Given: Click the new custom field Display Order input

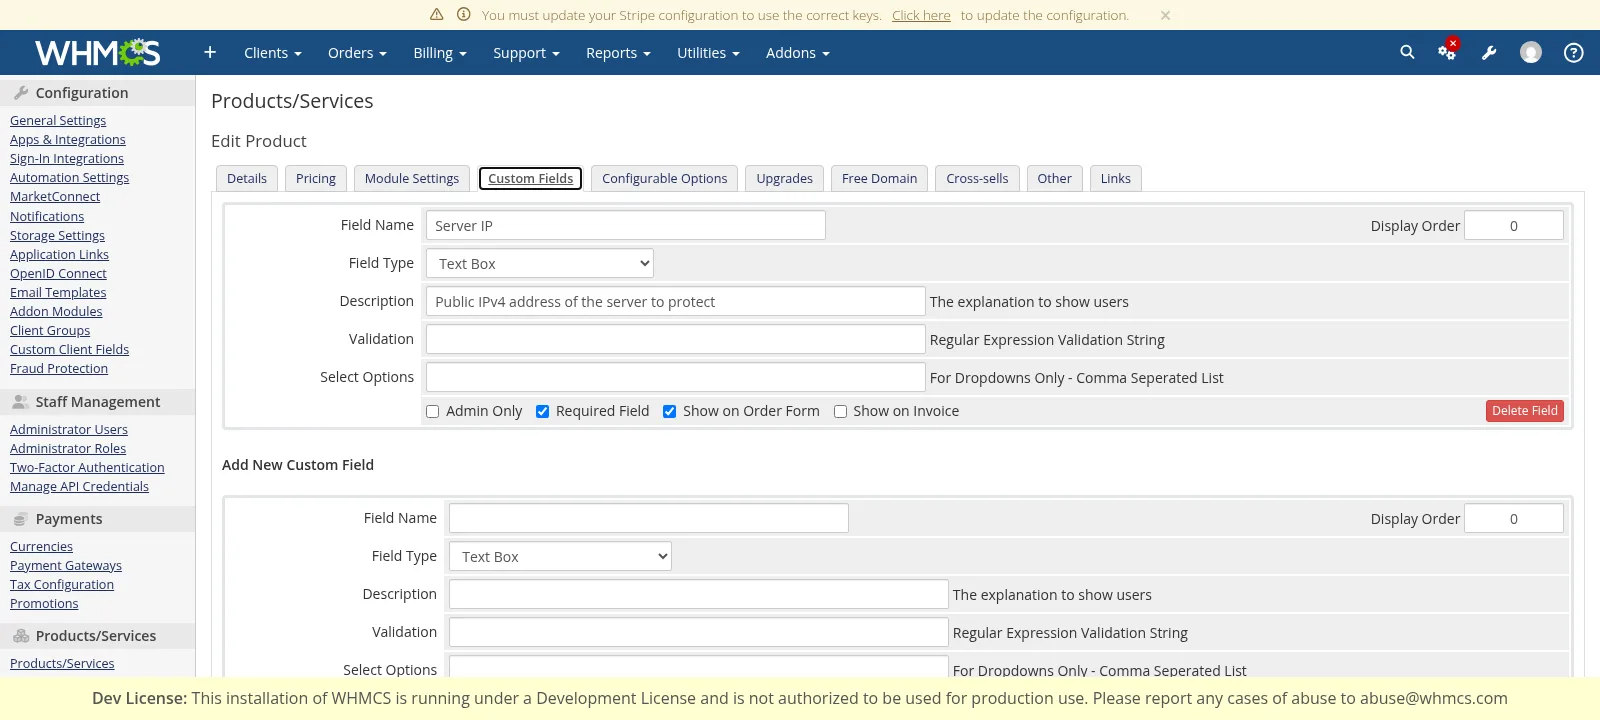Looking at the screenshot, I should coord(1514,519).
